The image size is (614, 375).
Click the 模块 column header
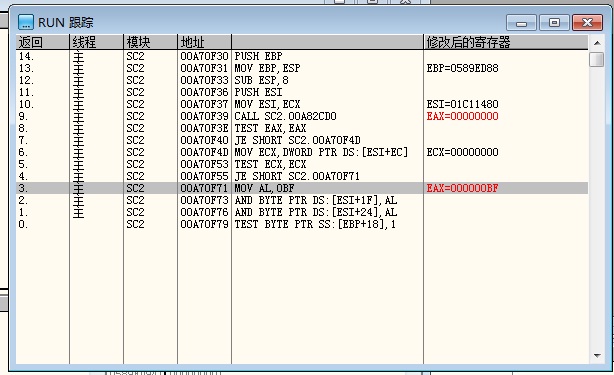[x=151, y=42]
